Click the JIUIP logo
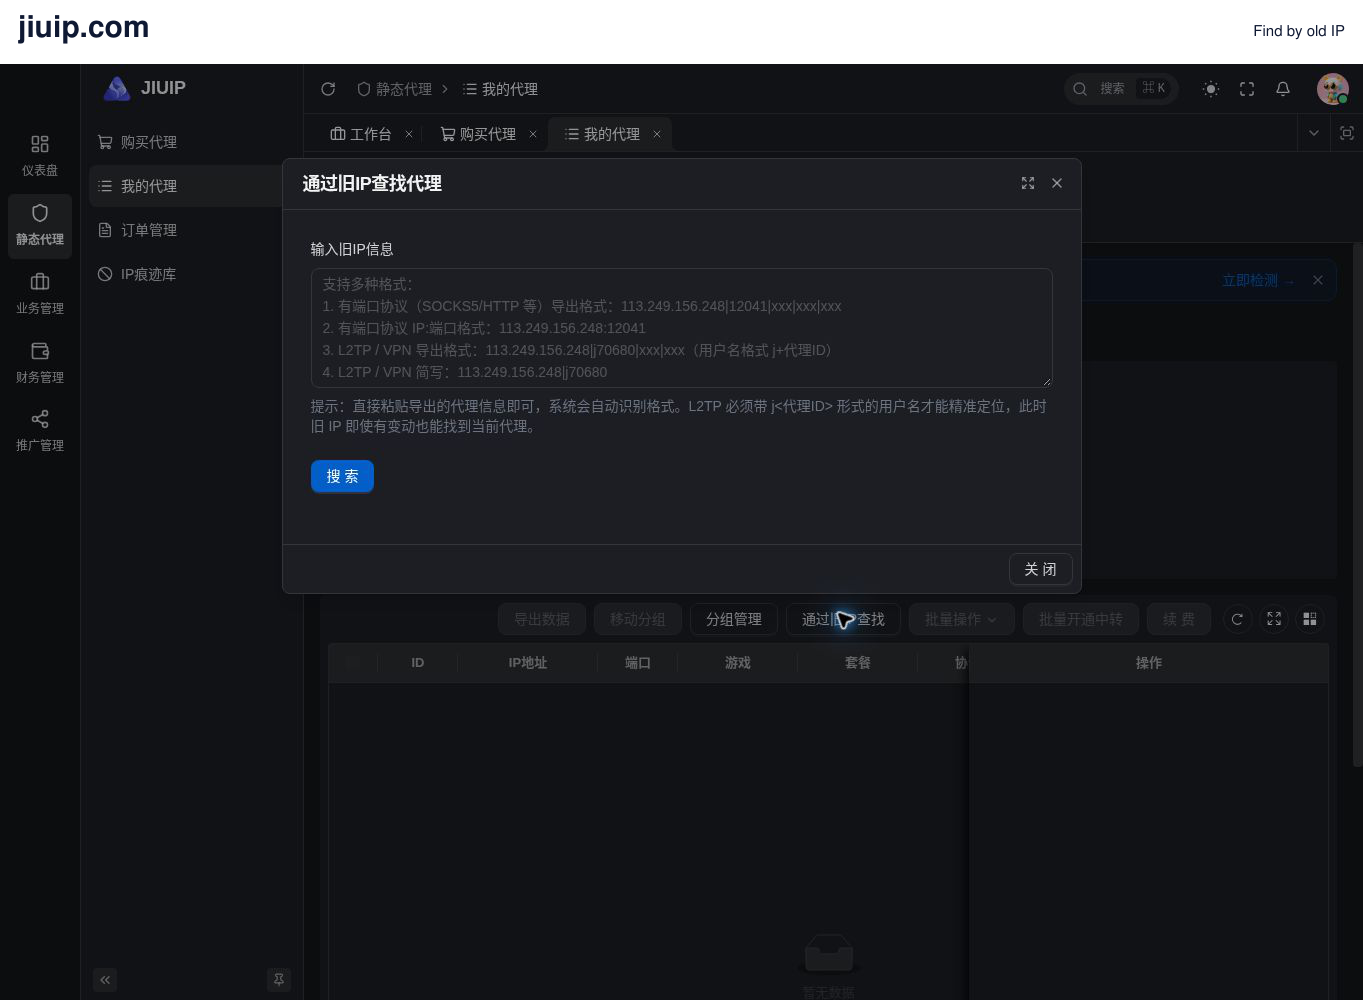The height and width of the screenshot is (1000, 1363). coord(145,88)
